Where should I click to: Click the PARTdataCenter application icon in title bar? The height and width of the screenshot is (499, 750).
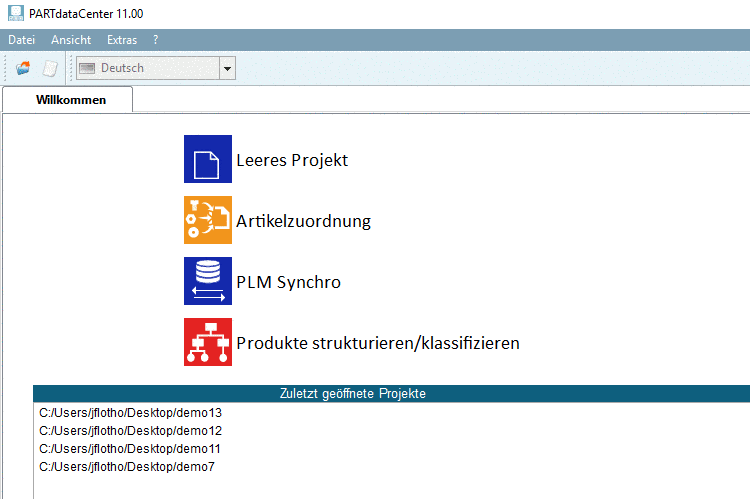pos(16,13)
